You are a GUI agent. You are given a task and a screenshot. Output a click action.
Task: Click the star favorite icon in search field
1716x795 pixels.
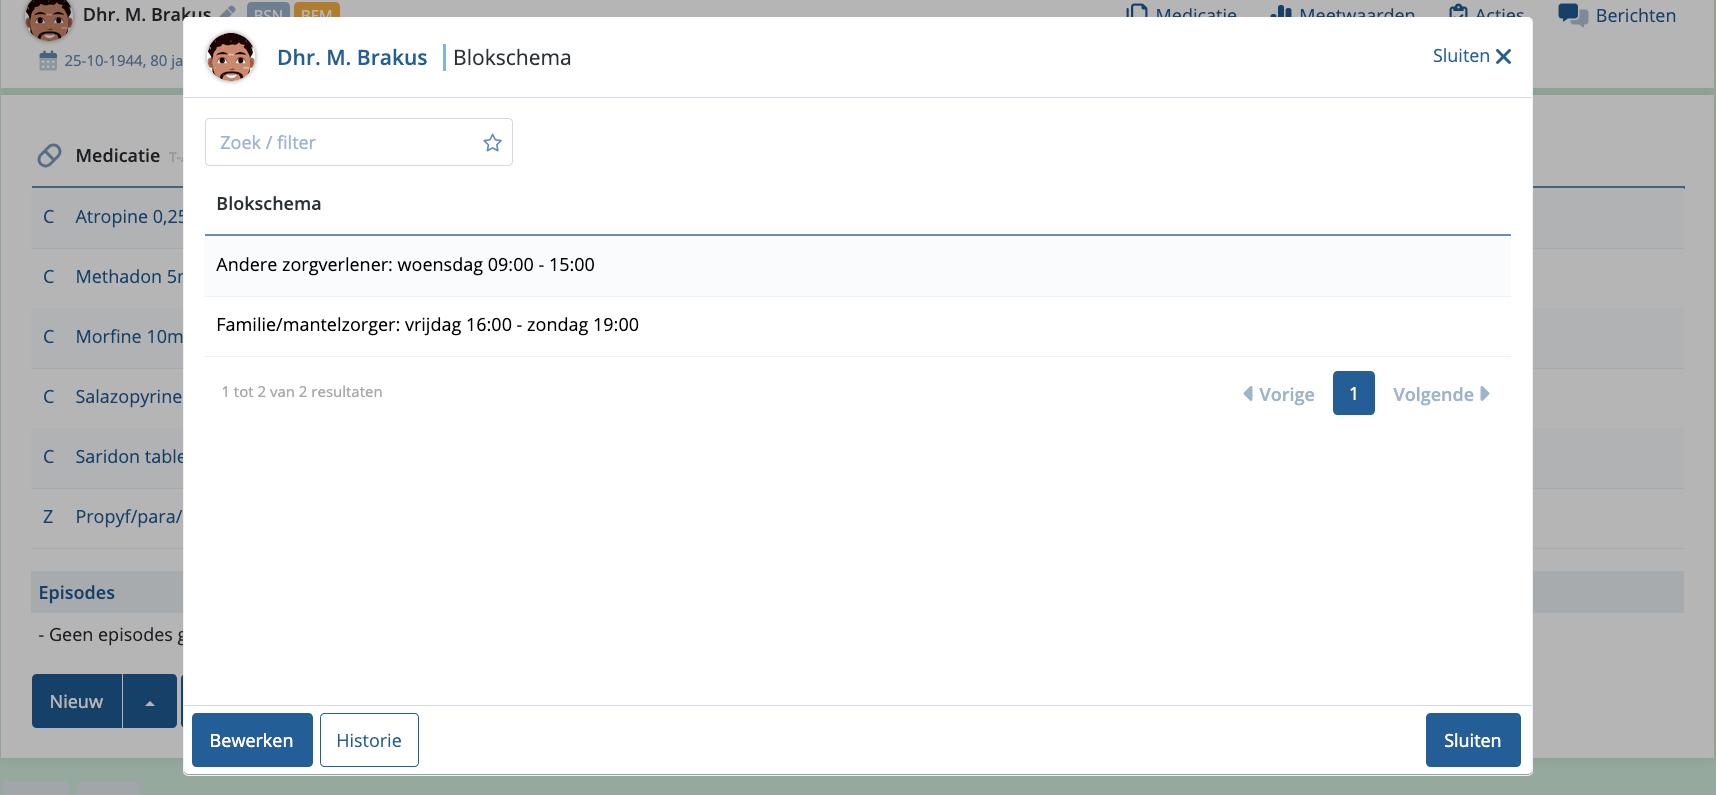point(492,143)
